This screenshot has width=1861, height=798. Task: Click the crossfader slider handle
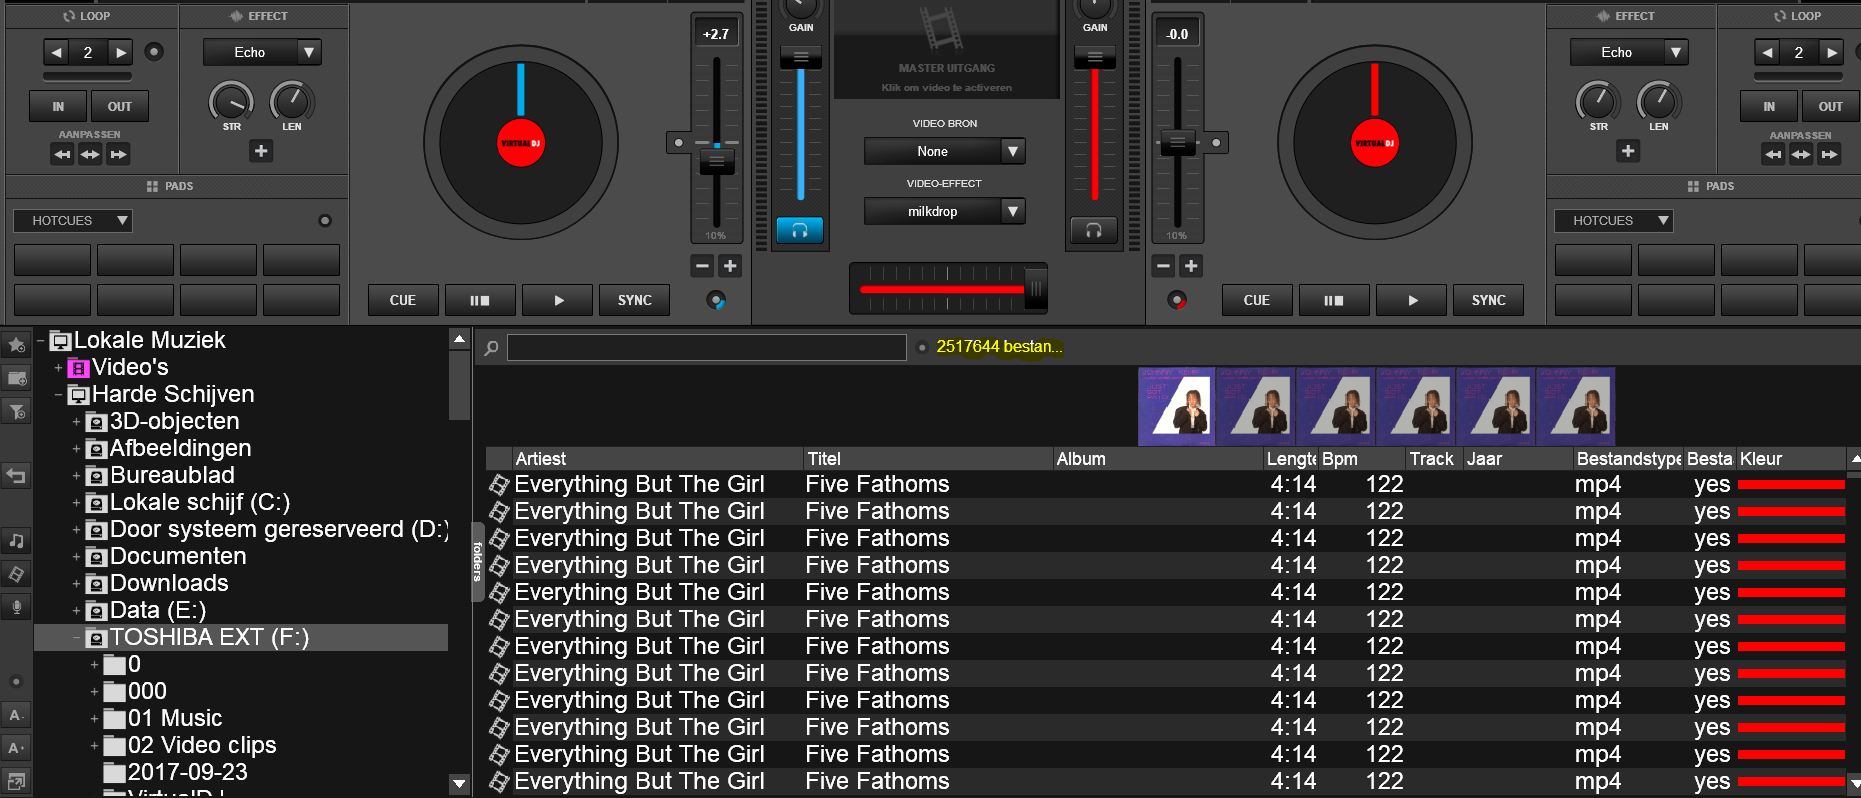coord(1036,289)
